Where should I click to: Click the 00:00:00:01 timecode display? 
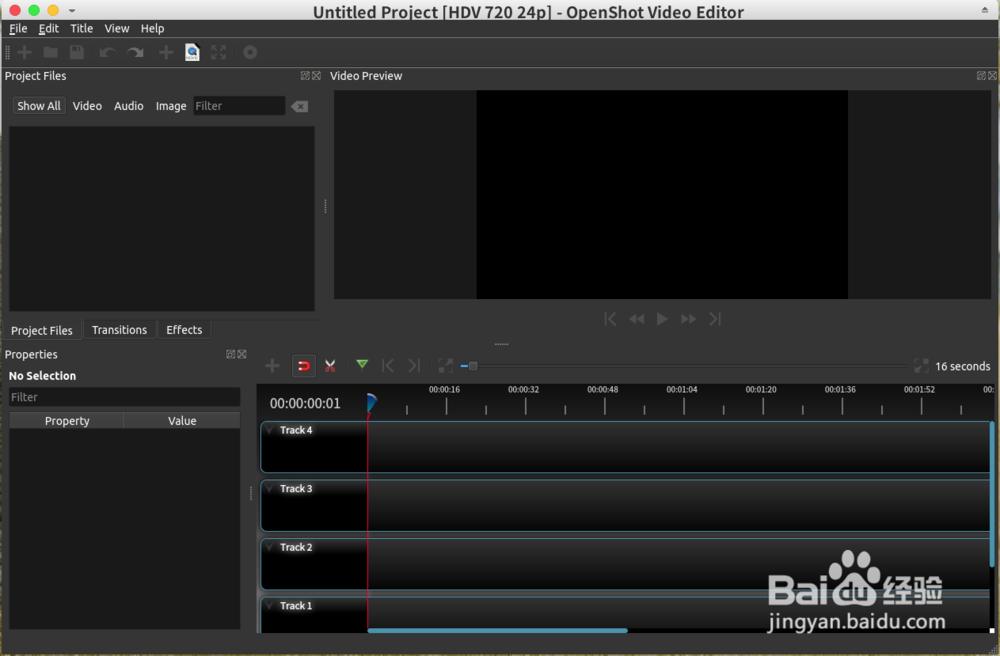click(x=305, y=404)
